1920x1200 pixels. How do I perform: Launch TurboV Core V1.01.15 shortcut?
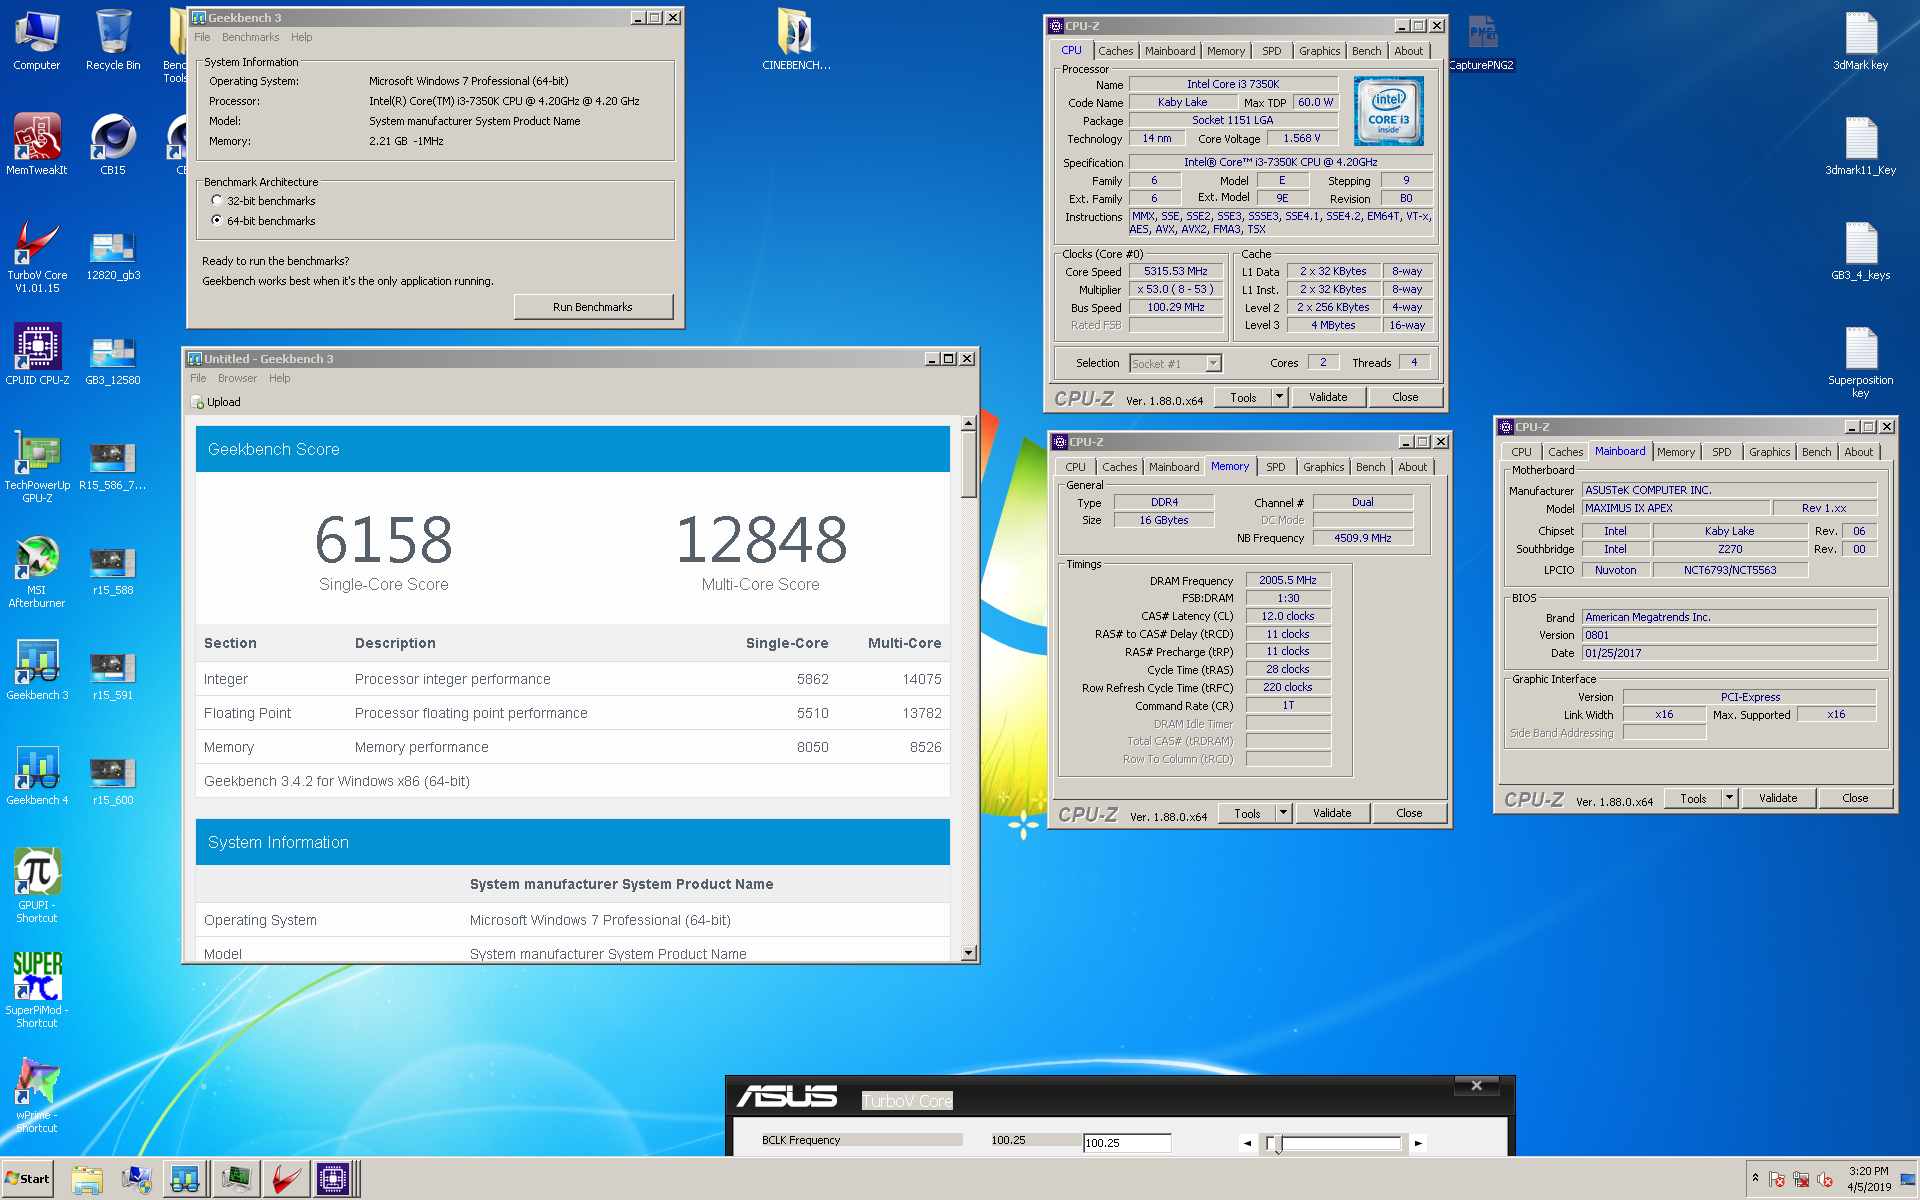coord(37,256)
